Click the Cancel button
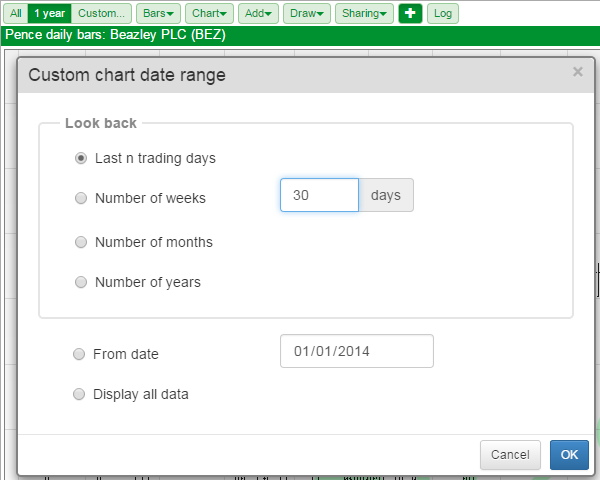The height and width of the screenshot is (480, 600). pyautogui.click(x=510, y=455)
